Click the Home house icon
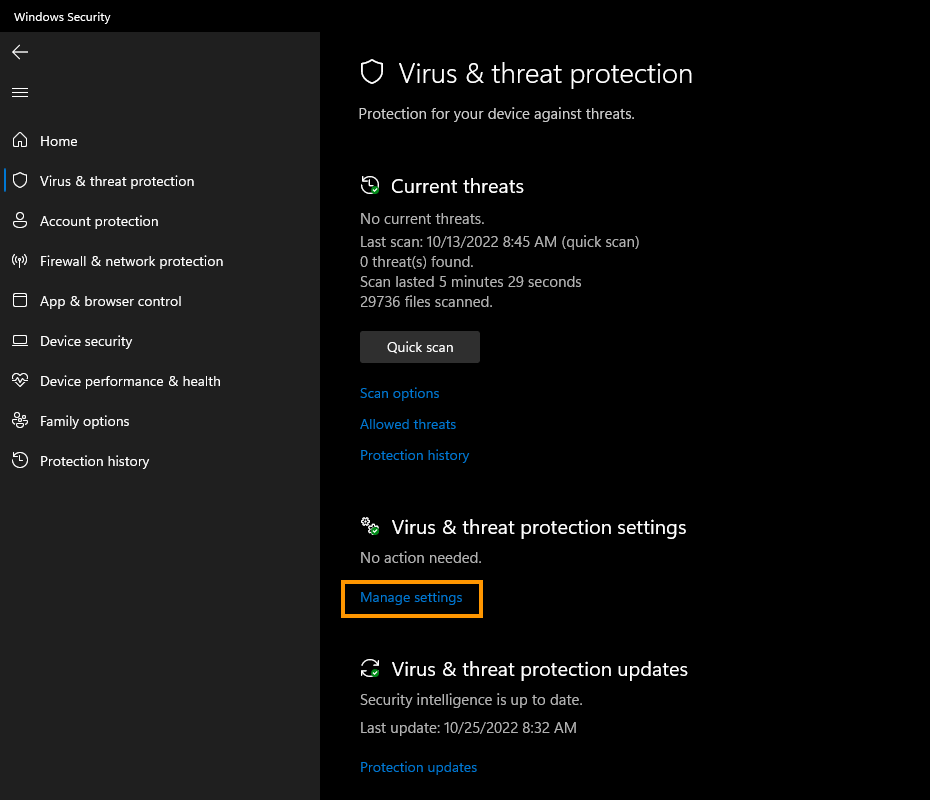The image size is (930, 800). point(20,140)
